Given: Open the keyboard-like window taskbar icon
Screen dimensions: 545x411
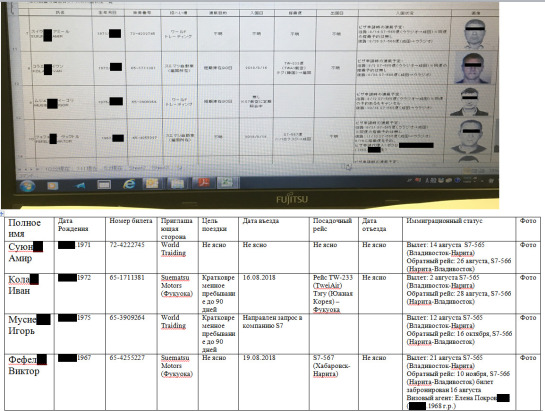Looking at the screenshot, I should point(104,185).
